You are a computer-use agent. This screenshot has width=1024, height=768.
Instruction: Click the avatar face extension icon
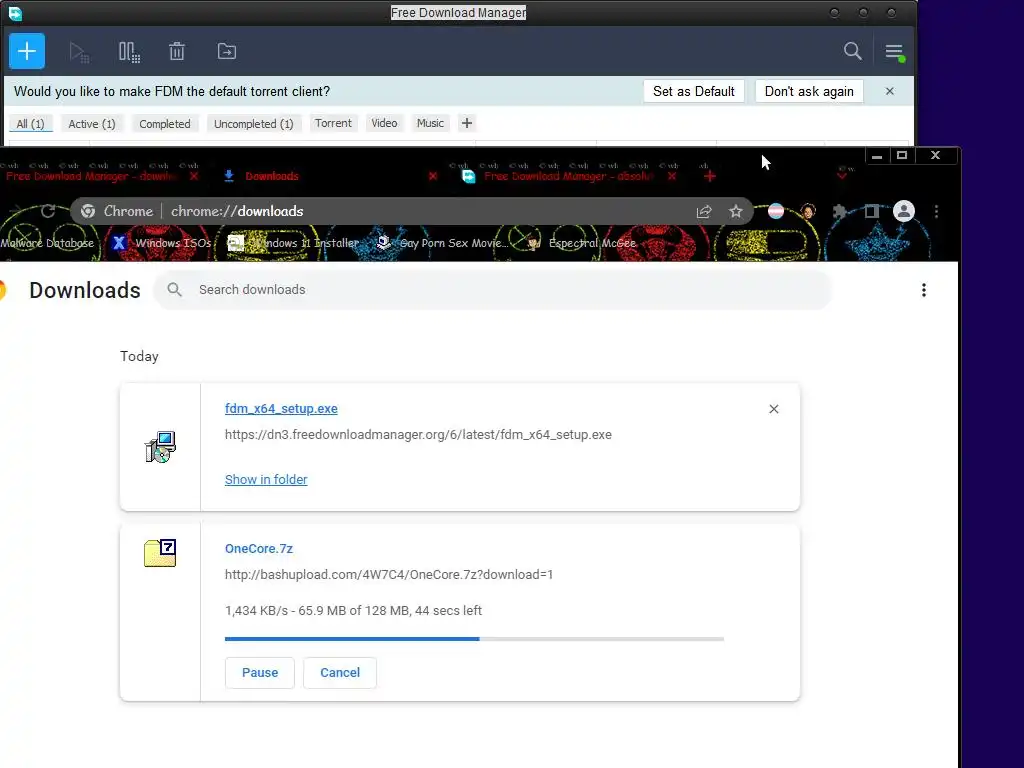coord(808,211)
